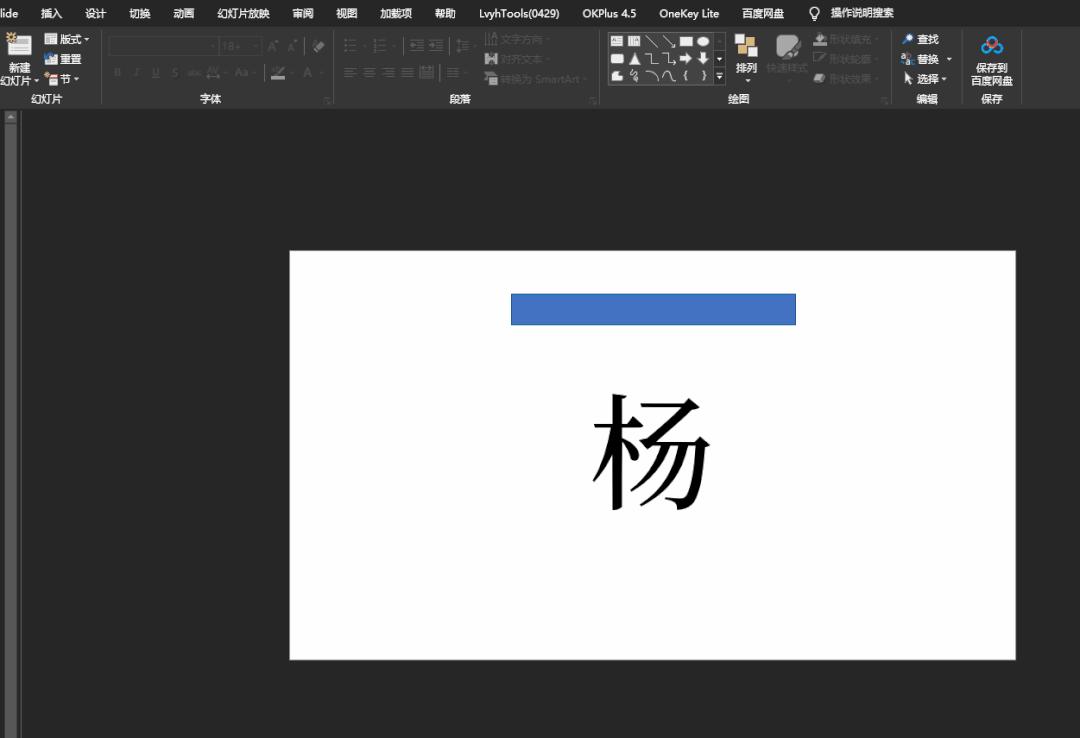
Task: Open the 选择 (Select) dropdown menu
Action: [x=926, y=78]
